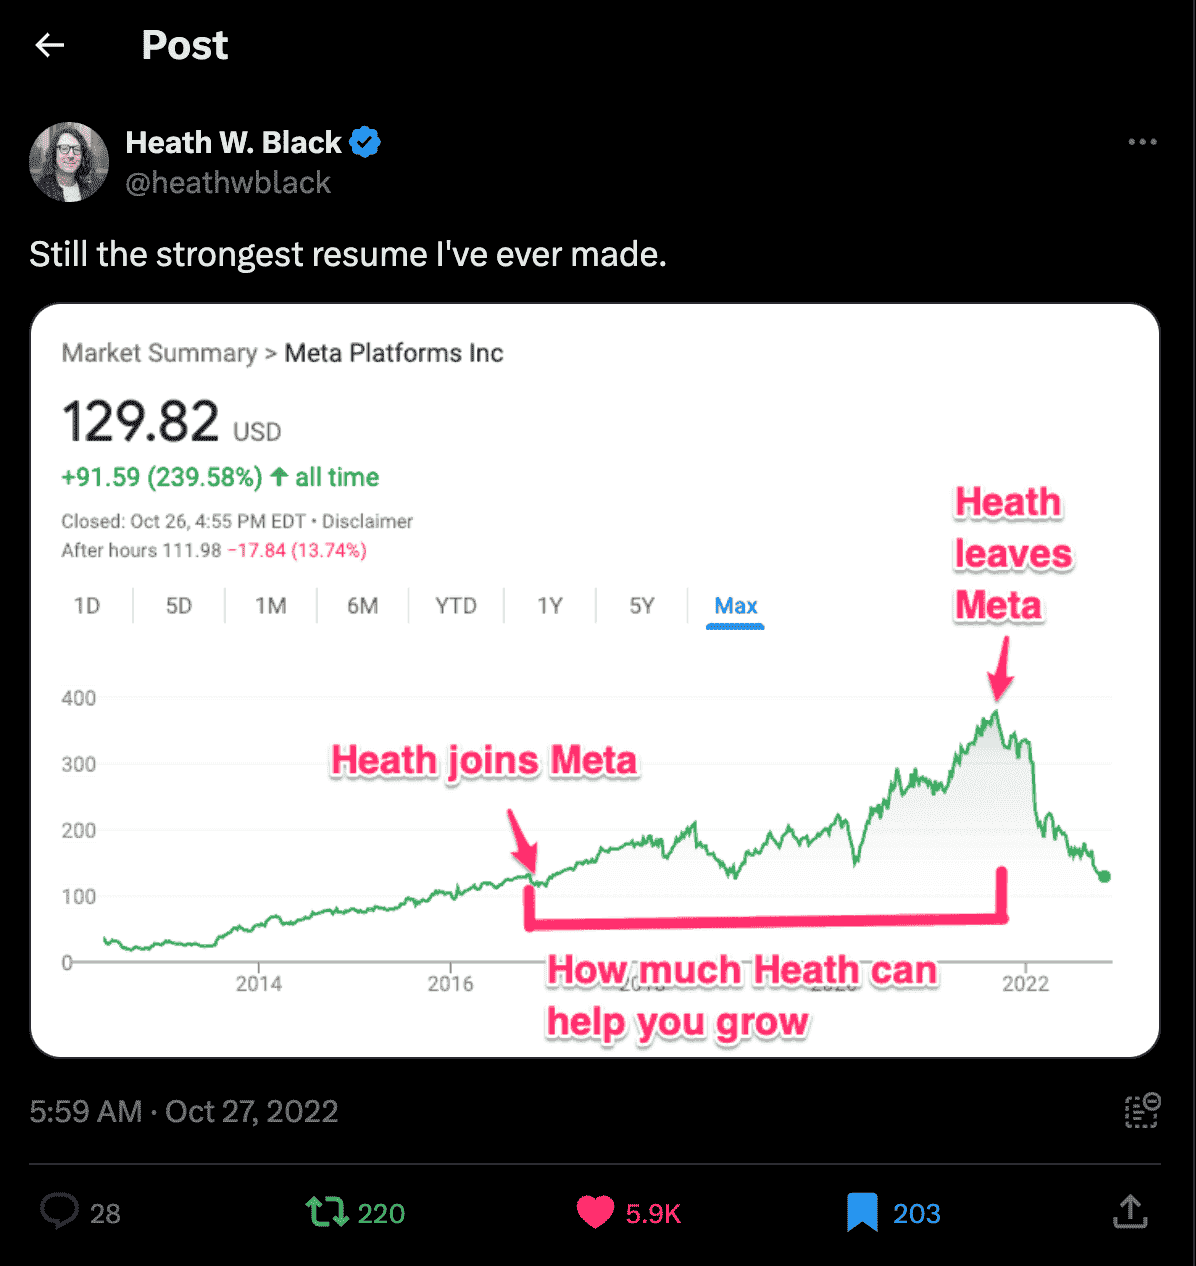
Task: Share the post via upload icon
Action: [x=1130, y=1211]
